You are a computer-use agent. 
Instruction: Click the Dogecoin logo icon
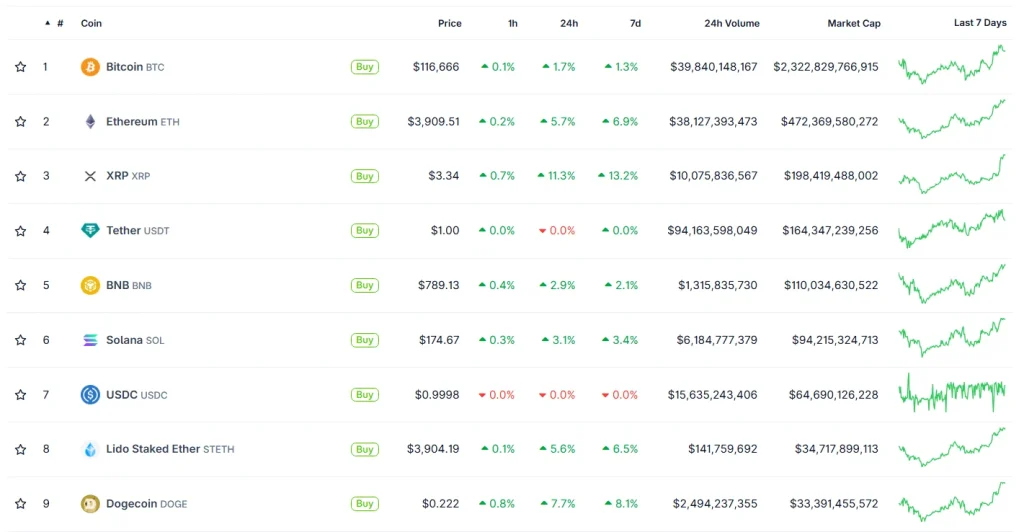(90, 504)
